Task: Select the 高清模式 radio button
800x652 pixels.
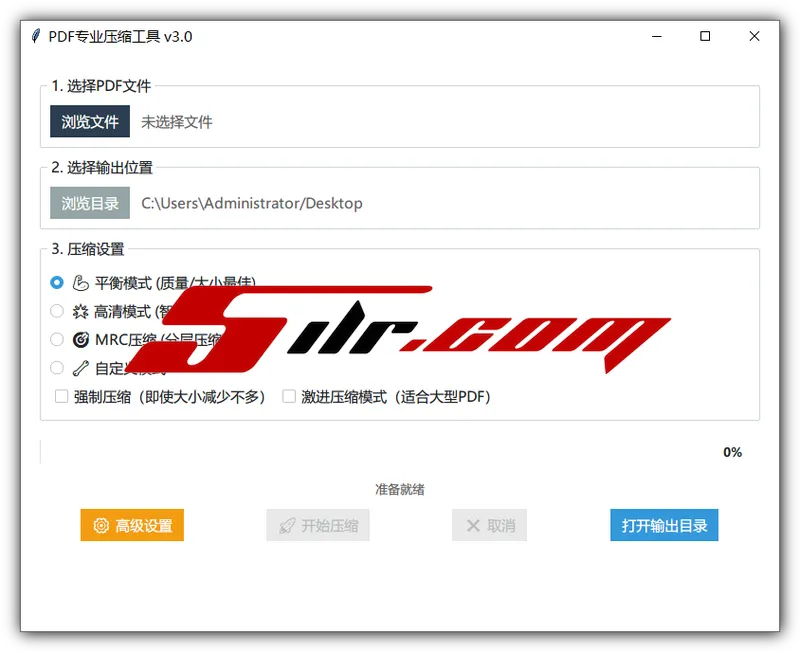Action: point(57,311)
